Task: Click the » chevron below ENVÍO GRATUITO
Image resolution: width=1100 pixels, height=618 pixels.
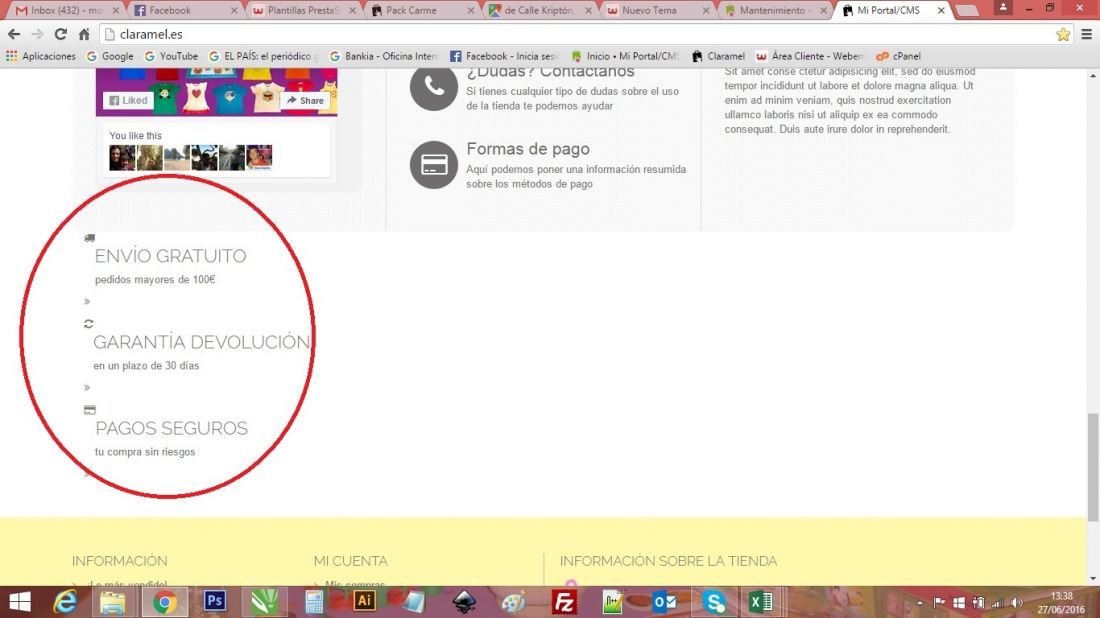Action: (87, 302)
